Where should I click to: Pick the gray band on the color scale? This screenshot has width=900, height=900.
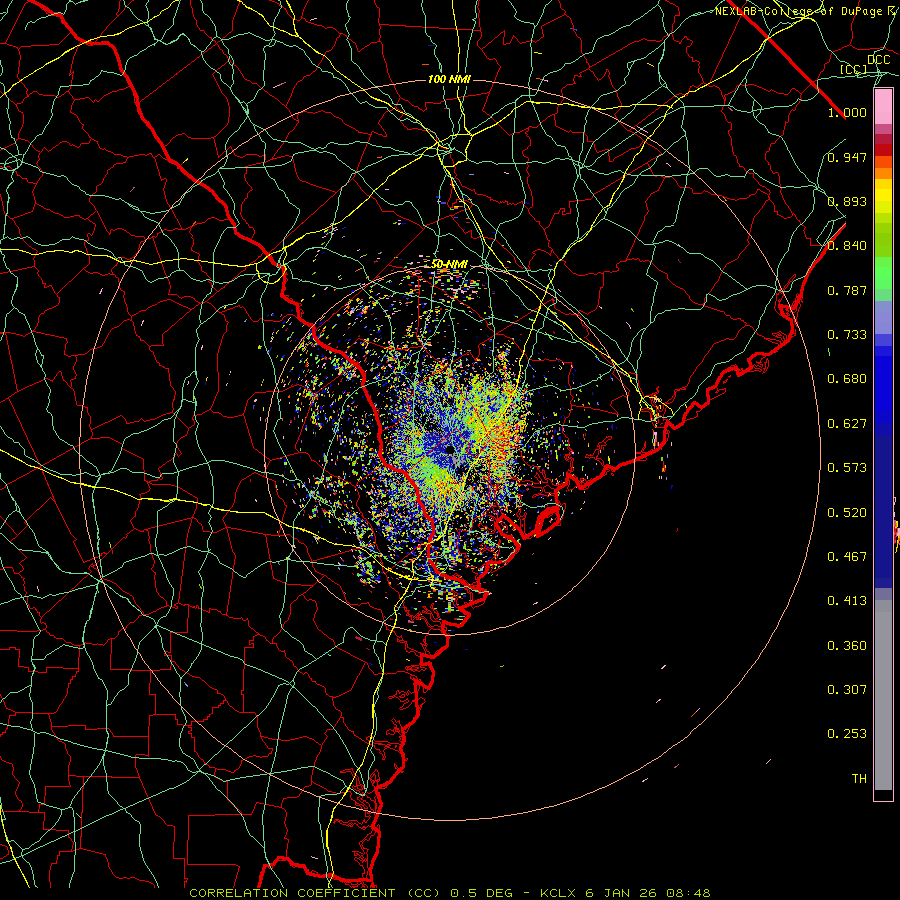[x=883, y=695]
